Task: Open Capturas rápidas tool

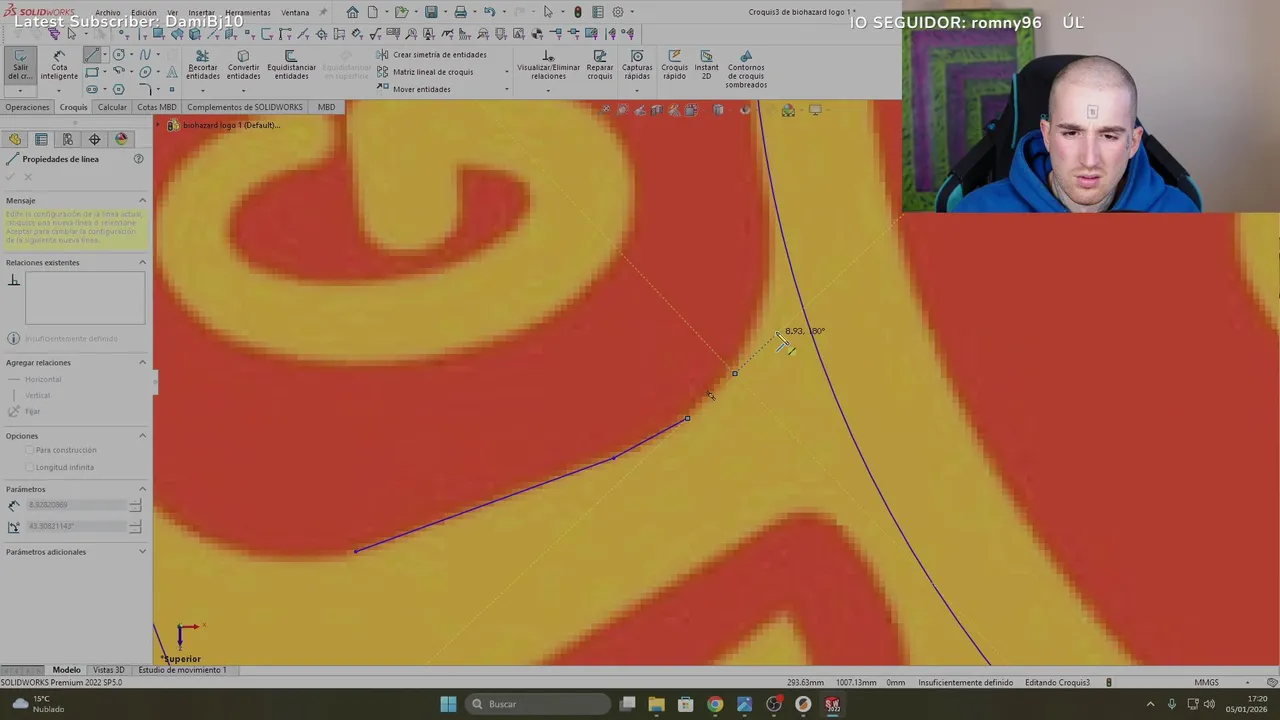Action: (x=637, y=66)
